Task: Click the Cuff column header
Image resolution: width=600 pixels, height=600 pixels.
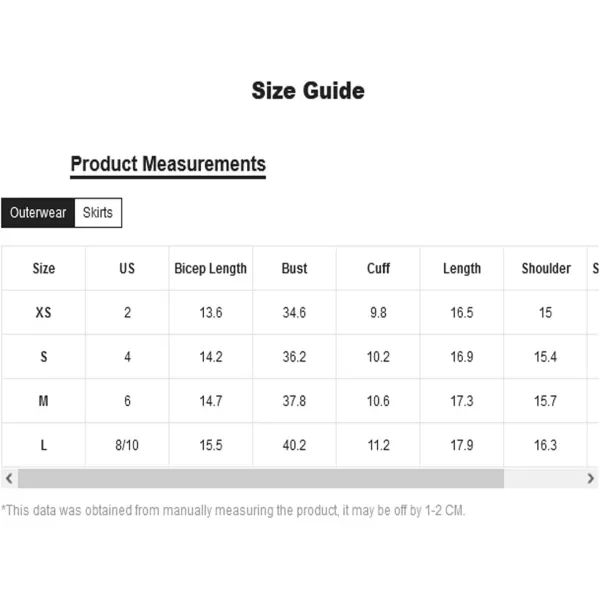Action: point(378,268)
